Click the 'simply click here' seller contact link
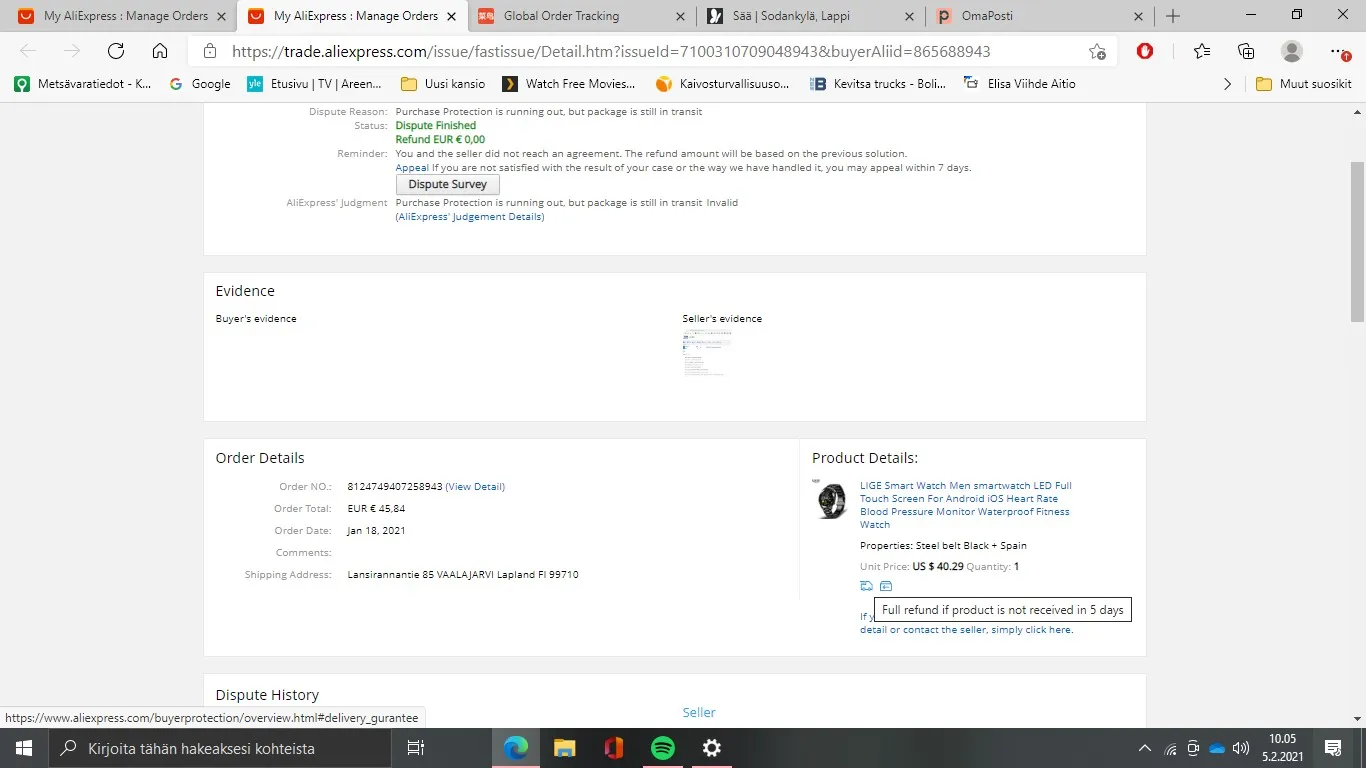The height and width of the screenshot is (768, 1366). [x=1031, y=630]
